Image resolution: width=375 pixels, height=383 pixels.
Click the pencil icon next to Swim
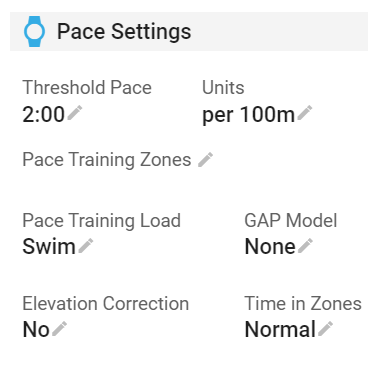click(x=86, y=246)
